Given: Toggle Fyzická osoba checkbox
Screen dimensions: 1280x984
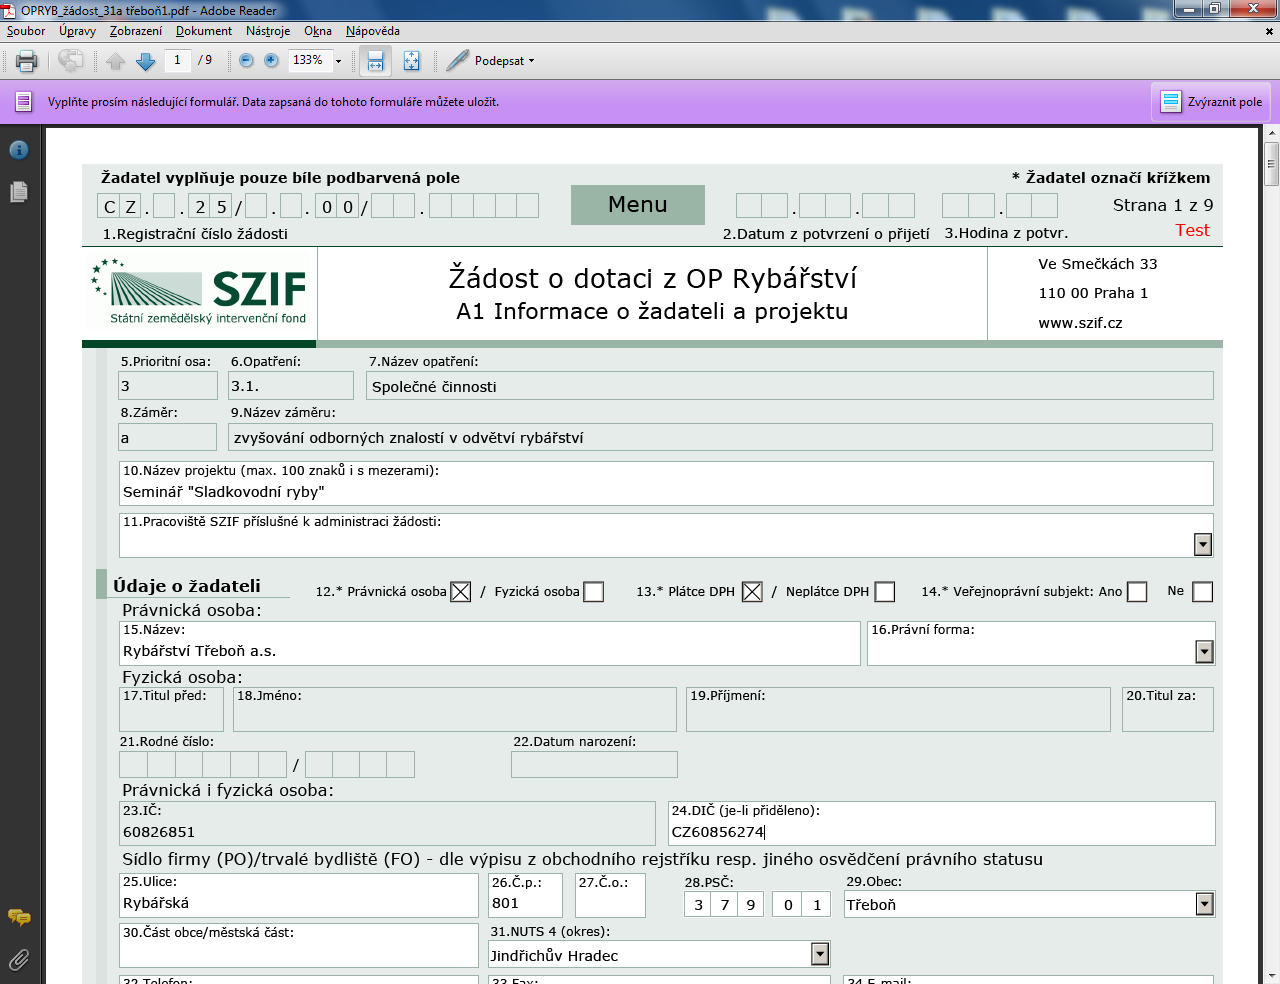Looking at the screenshot, I should [x=593, y=592].
